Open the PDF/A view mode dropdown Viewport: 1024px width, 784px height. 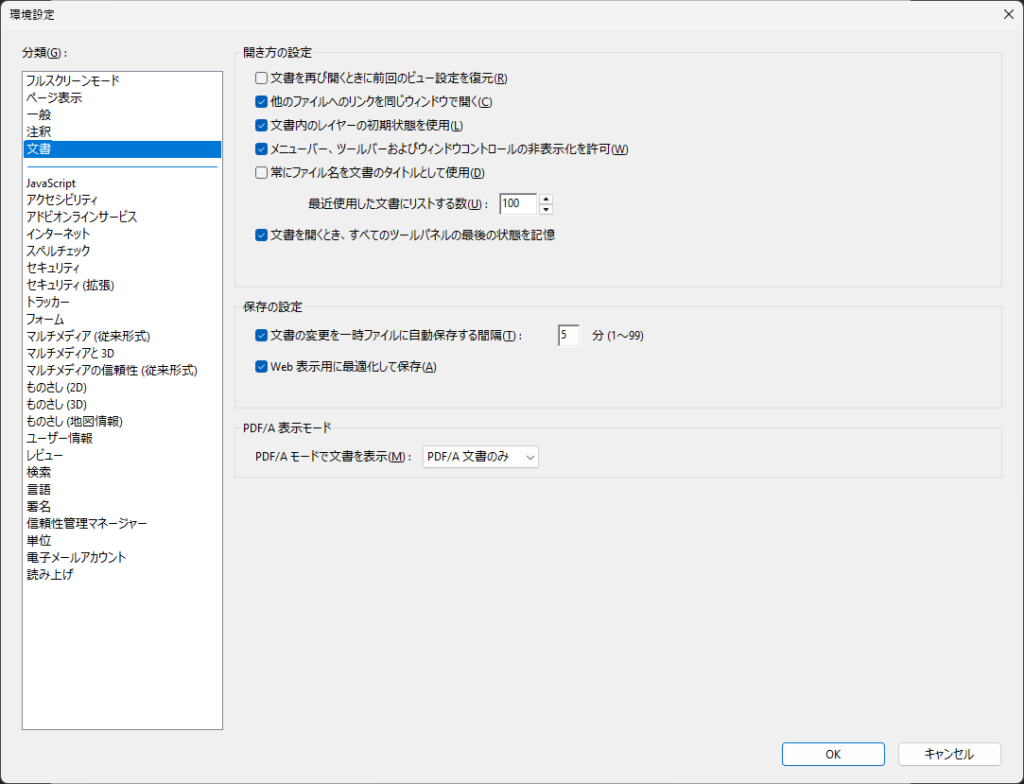click(x=481, y=457)
